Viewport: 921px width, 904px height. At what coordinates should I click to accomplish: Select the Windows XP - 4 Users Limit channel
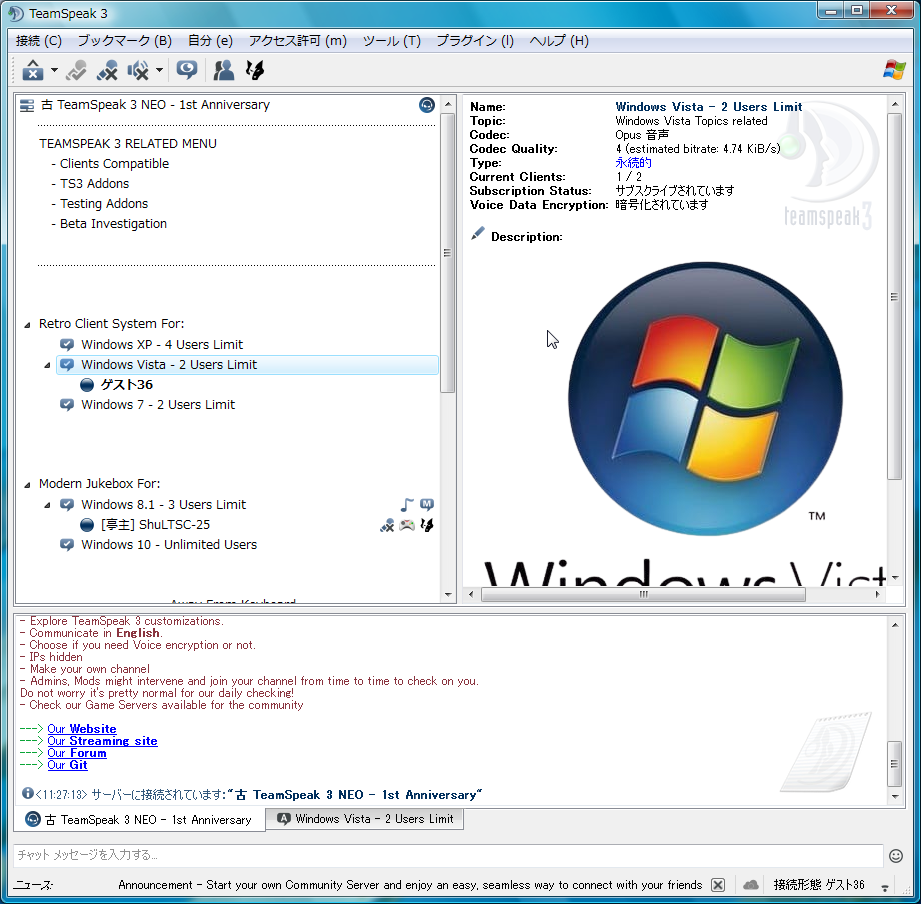tap(162, 345)
